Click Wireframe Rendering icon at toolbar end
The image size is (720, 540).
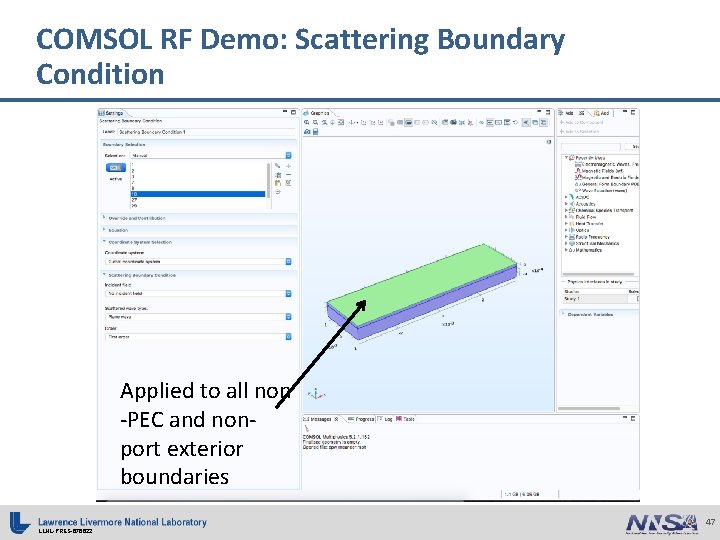point(544,123)
